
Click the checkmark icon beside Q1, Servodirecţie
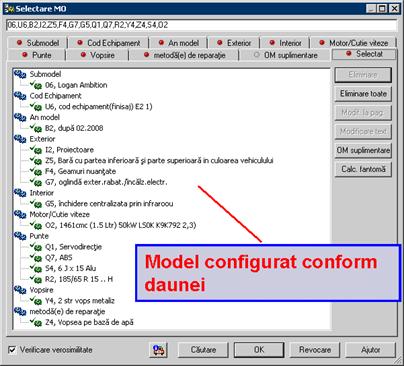click(x=36, y=247)
